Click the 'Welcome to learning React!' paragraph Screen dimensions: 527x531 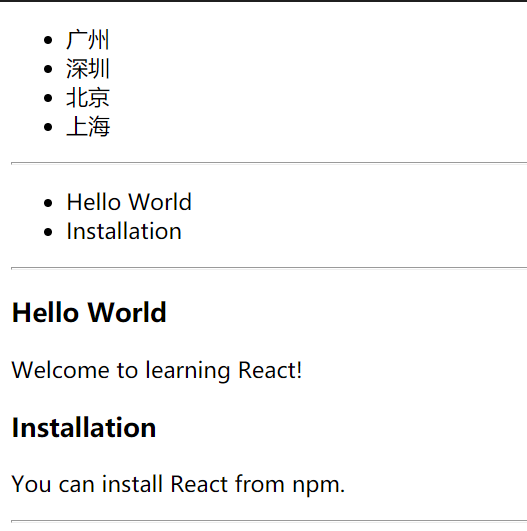click(157, 370)
